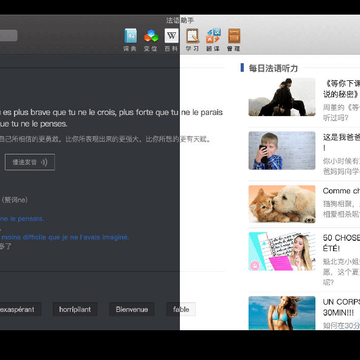The width and height of the screenshot is (360, 360).
Task: Open the couple sitting on hill thumbnail
Action: coord(282,97)
